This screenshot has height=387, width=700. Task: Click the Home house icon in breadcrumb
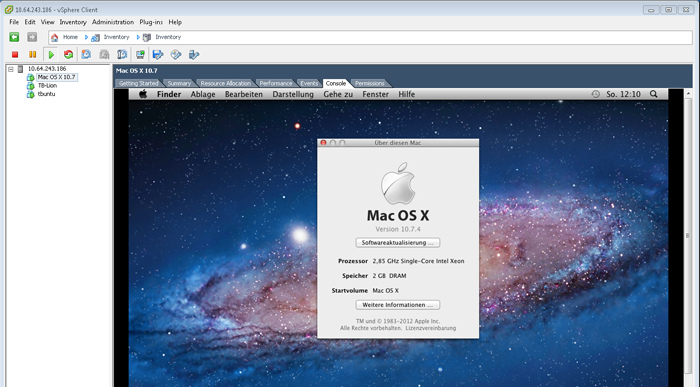click(x=54, y=37)
